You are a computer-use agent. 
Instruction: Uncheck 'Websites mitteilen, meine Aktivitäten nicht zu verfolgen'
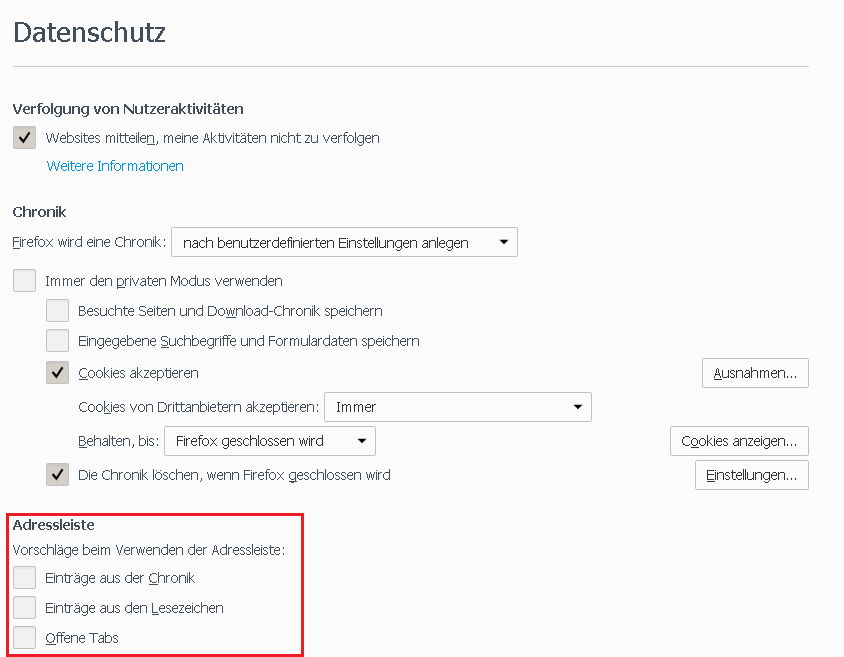[25, 138]
